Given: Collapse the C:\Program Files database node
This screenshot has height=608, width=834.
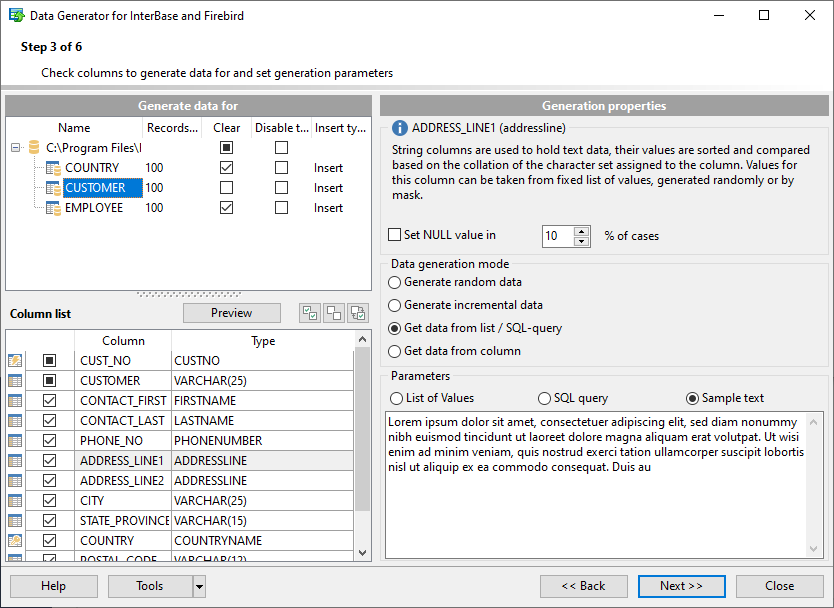Looking at the screenshot, I should coord(15,148).
